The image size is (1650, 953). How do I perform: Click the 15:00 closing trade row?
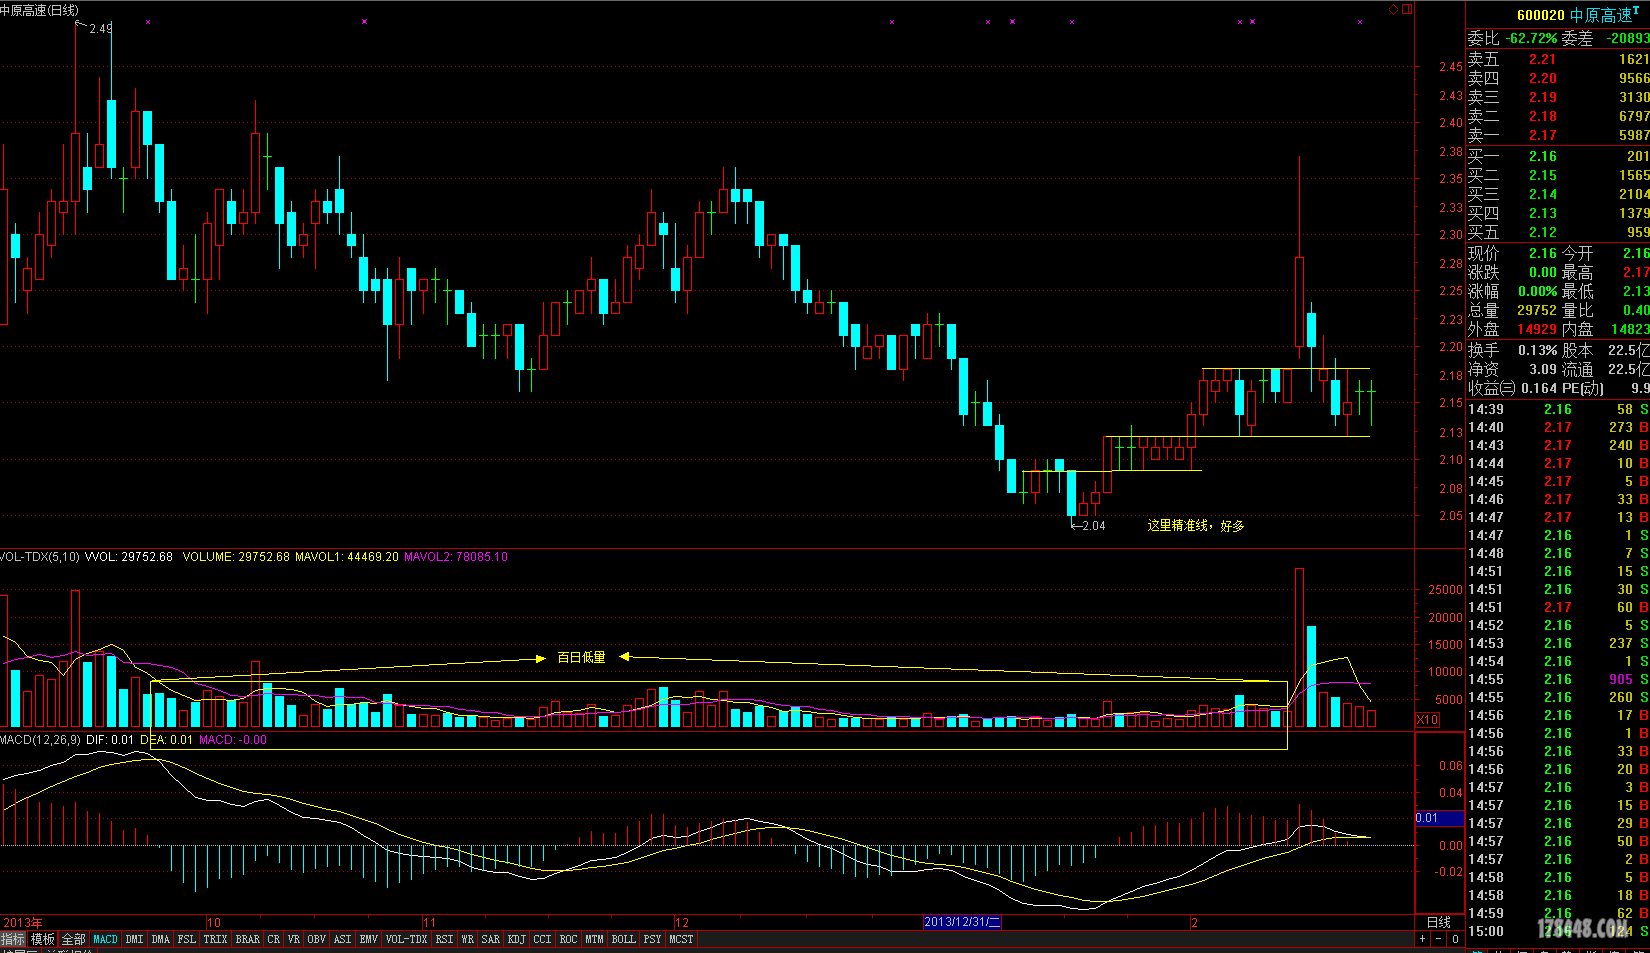[1558, 931]
